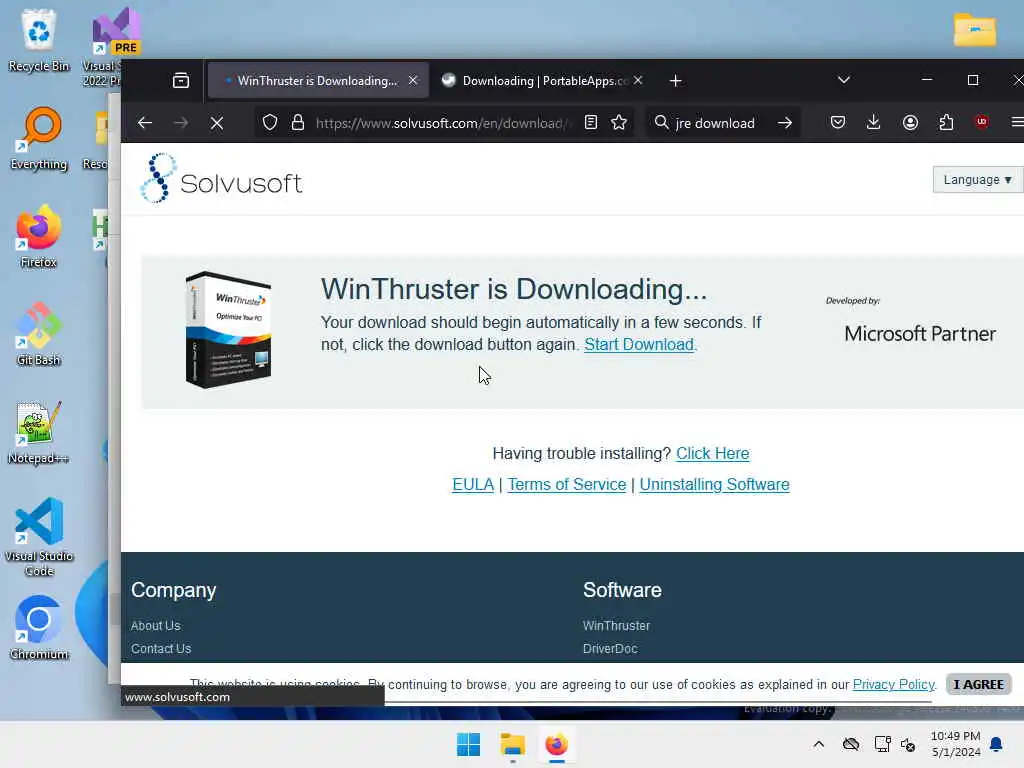Image resolution: width=1024 pixels, height=768 pixels.
Task: Save page to Pocket
Action: click(838, 122)
